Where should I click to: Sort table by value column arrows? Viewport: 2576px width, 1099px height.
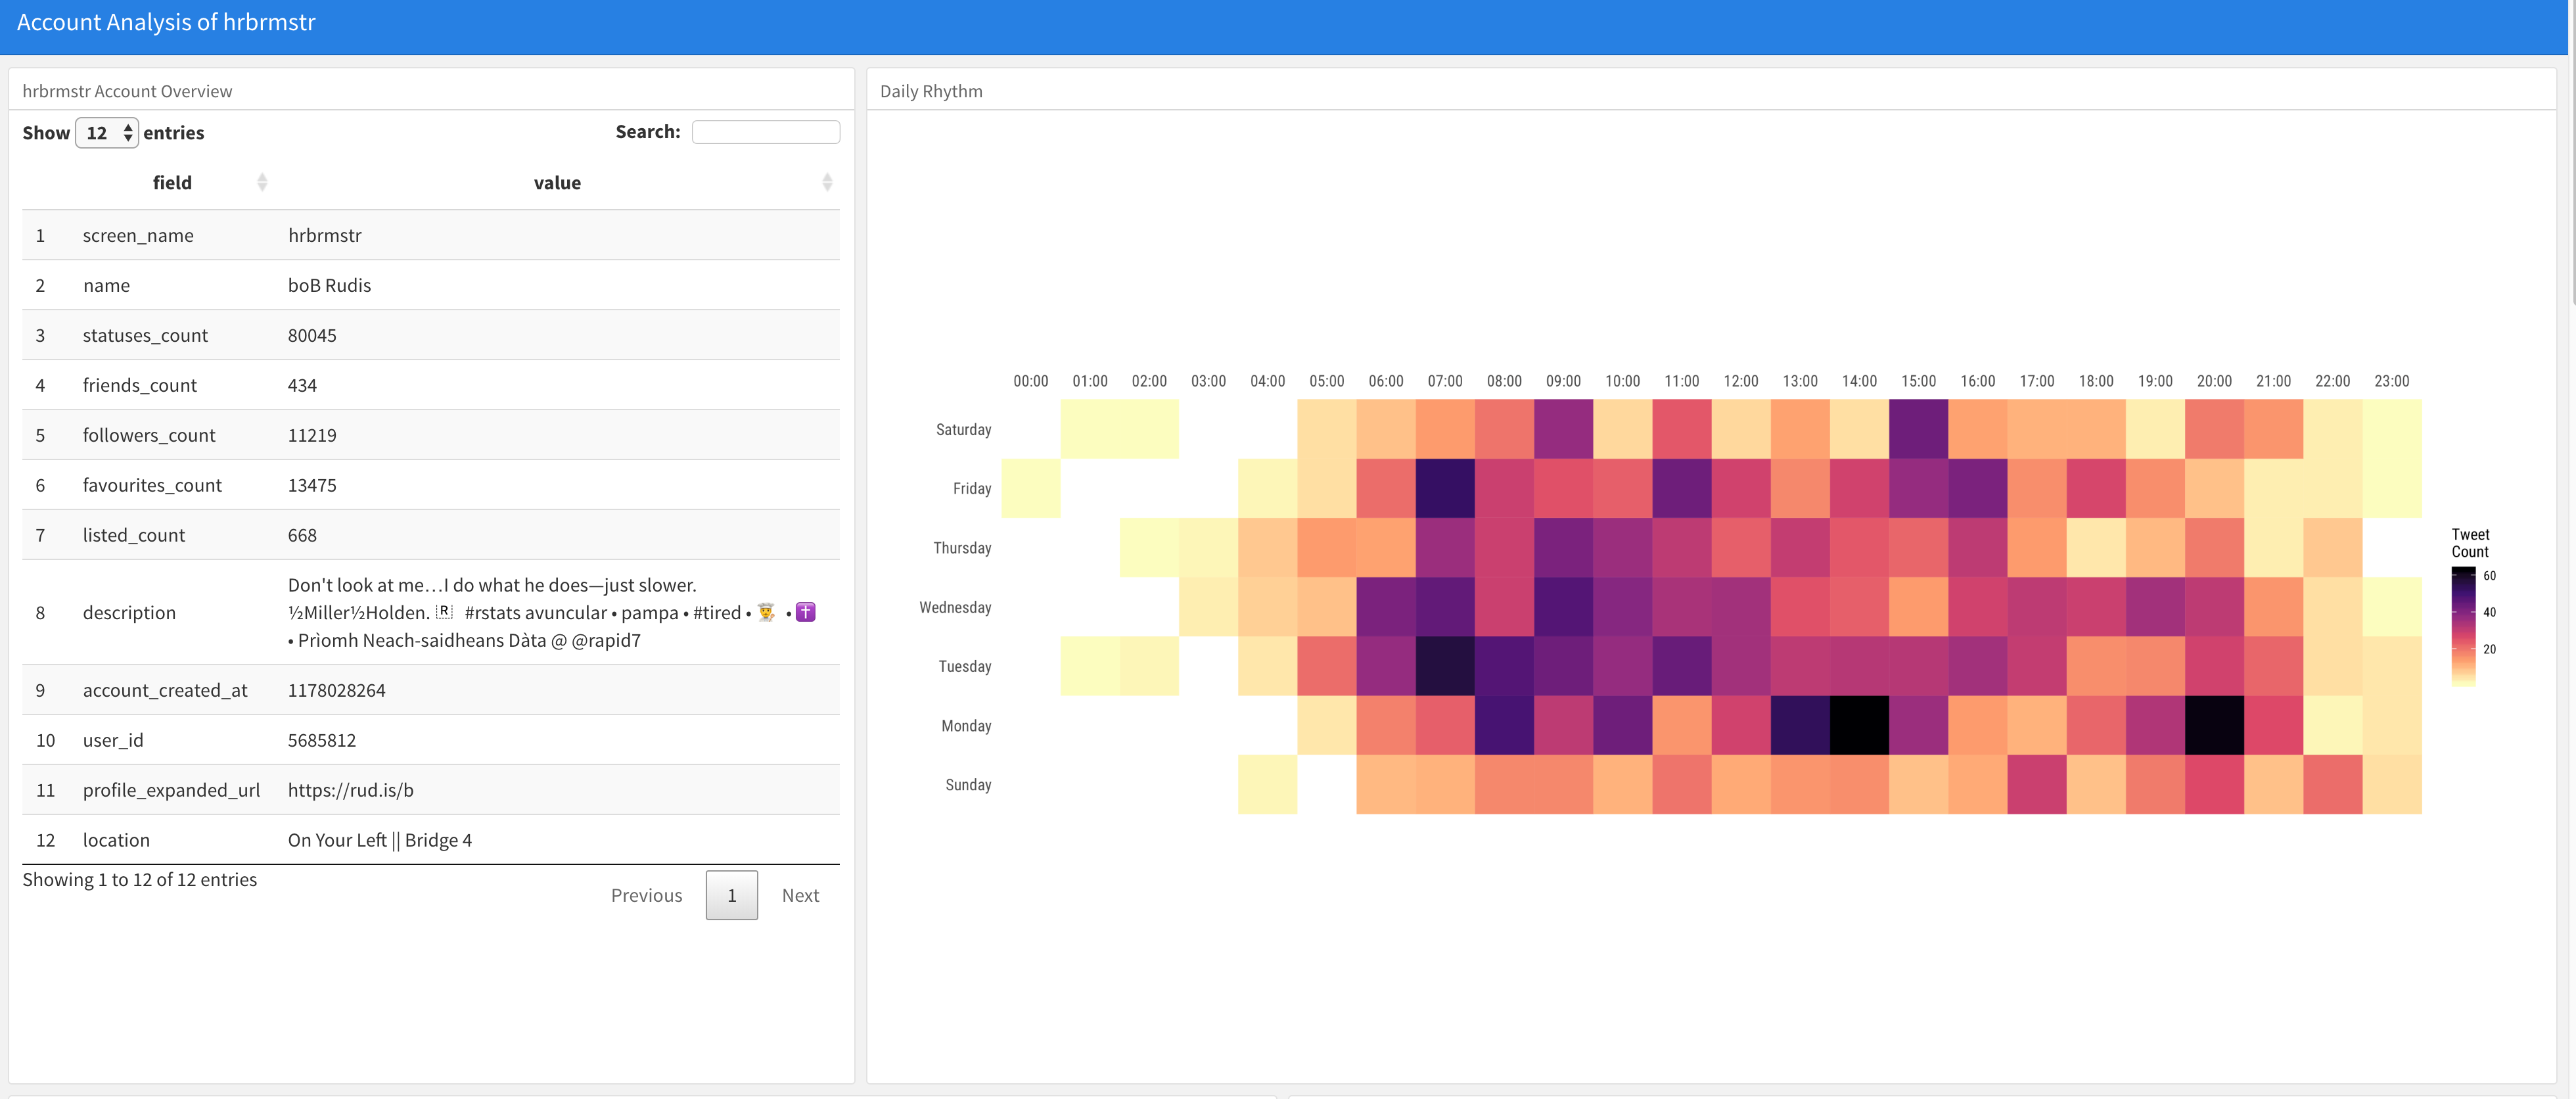tap(827, 182)
